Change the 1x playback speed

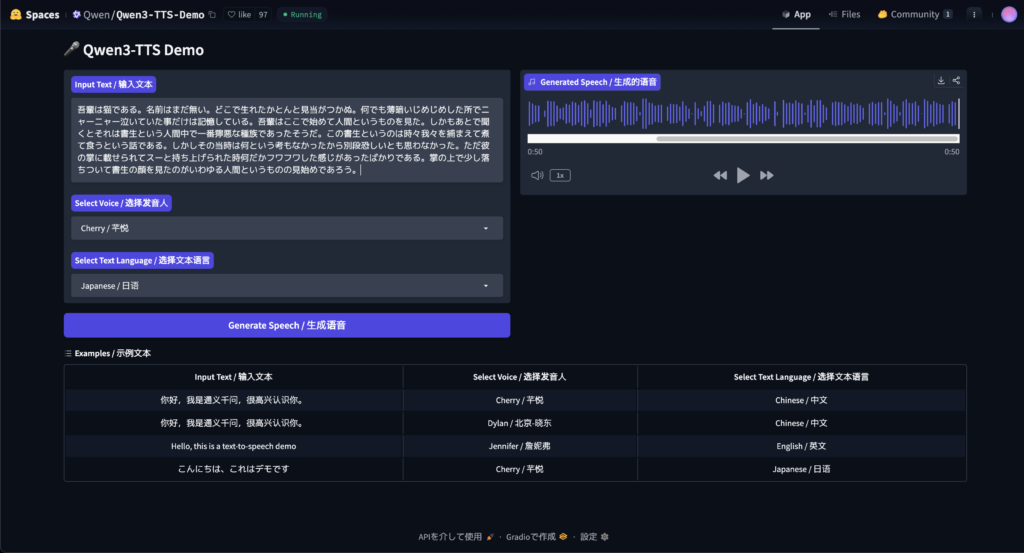pyautogui.click(x=560, y=175)
